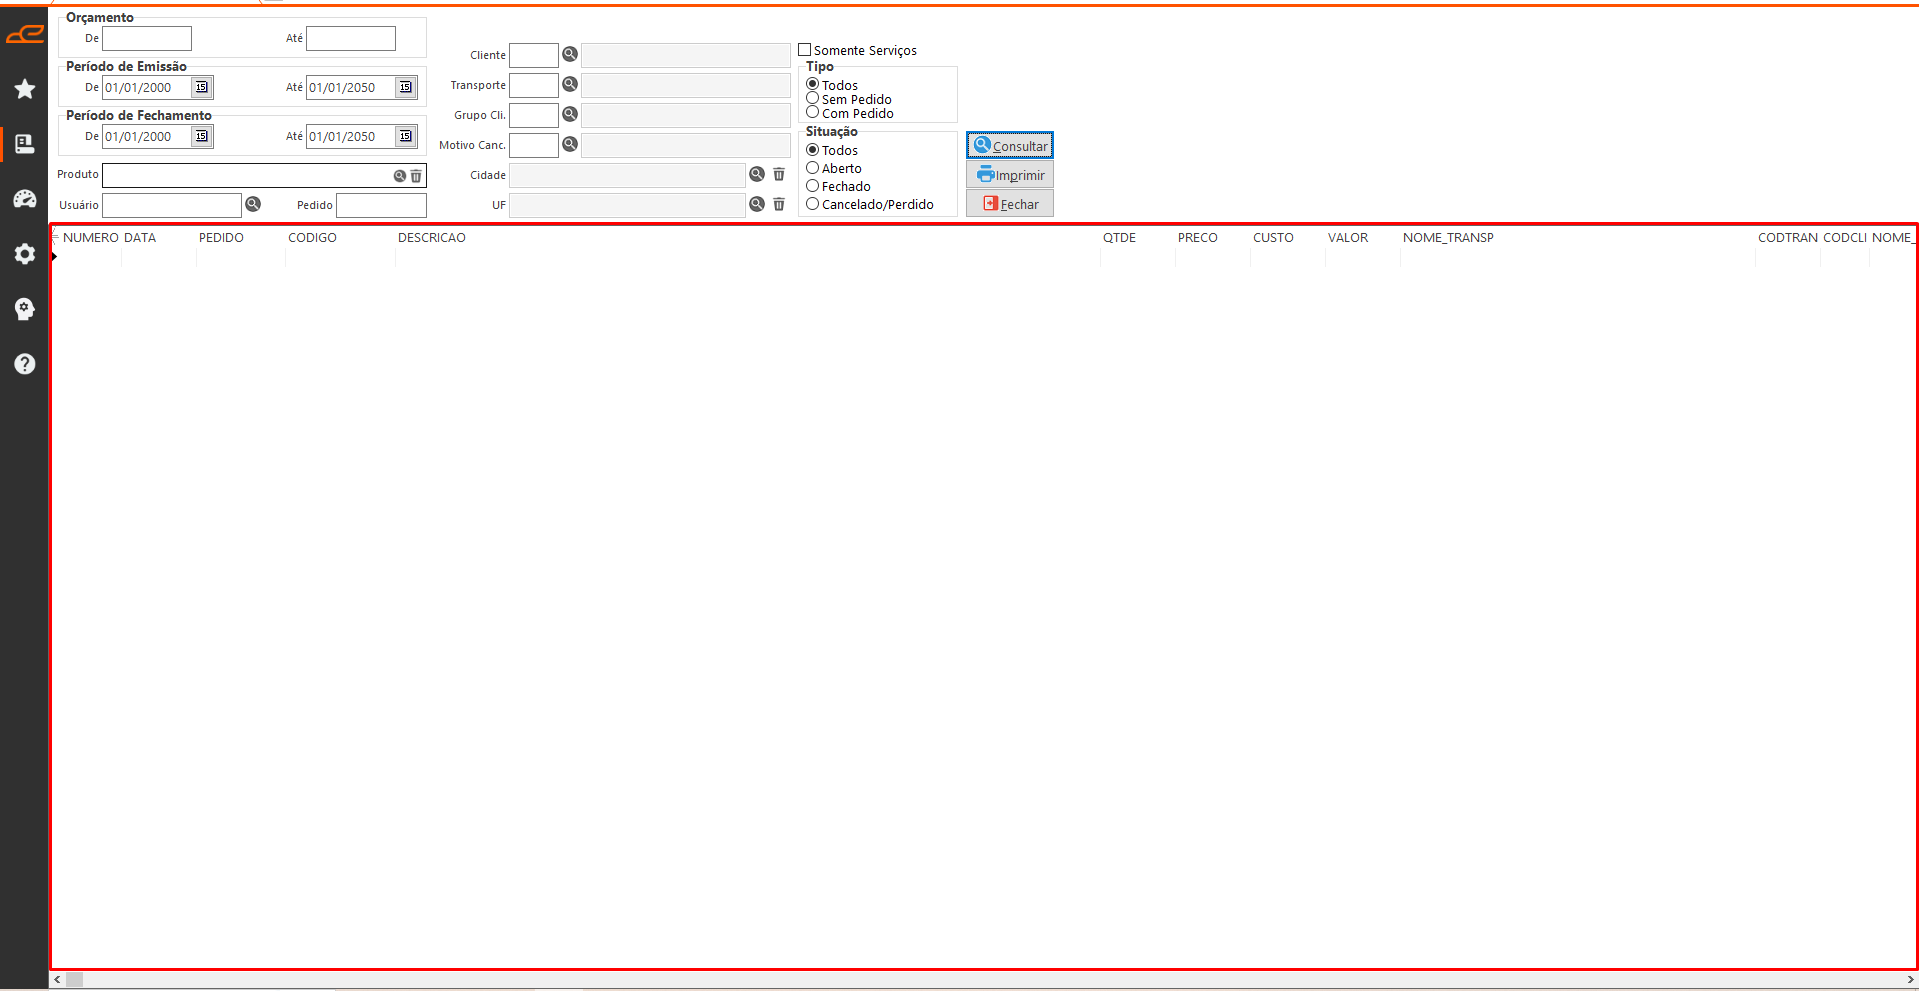Click the search icon next to Cliente field
The image size is (1919, 991).
pyautogui.click(x=570, y=54)
